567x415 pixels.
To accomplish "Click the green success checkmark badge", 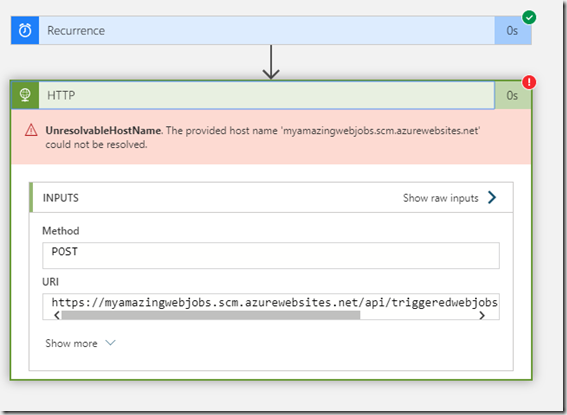I will pyautogui.click(x=529, y=17).
